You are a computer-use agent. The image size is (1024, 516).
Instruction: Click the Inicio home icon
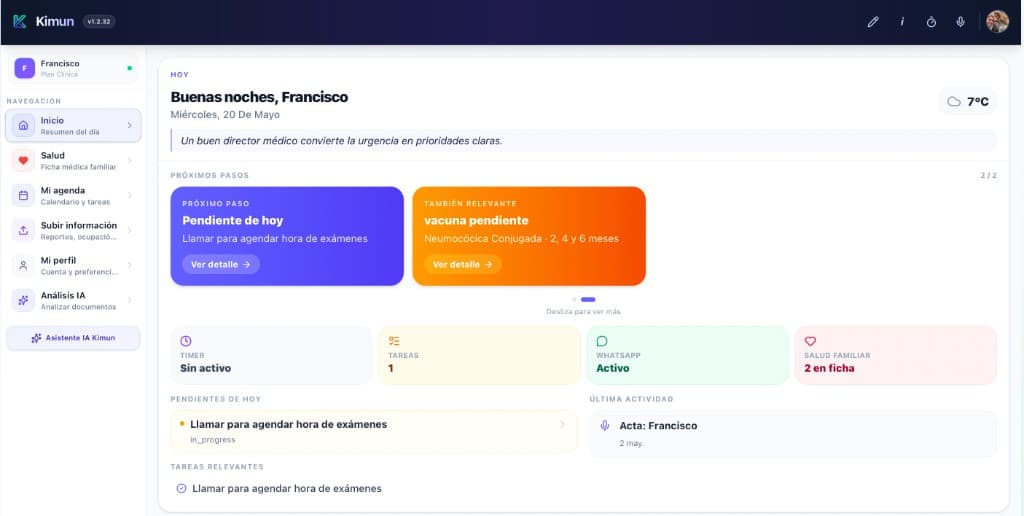tap(24, 125)
